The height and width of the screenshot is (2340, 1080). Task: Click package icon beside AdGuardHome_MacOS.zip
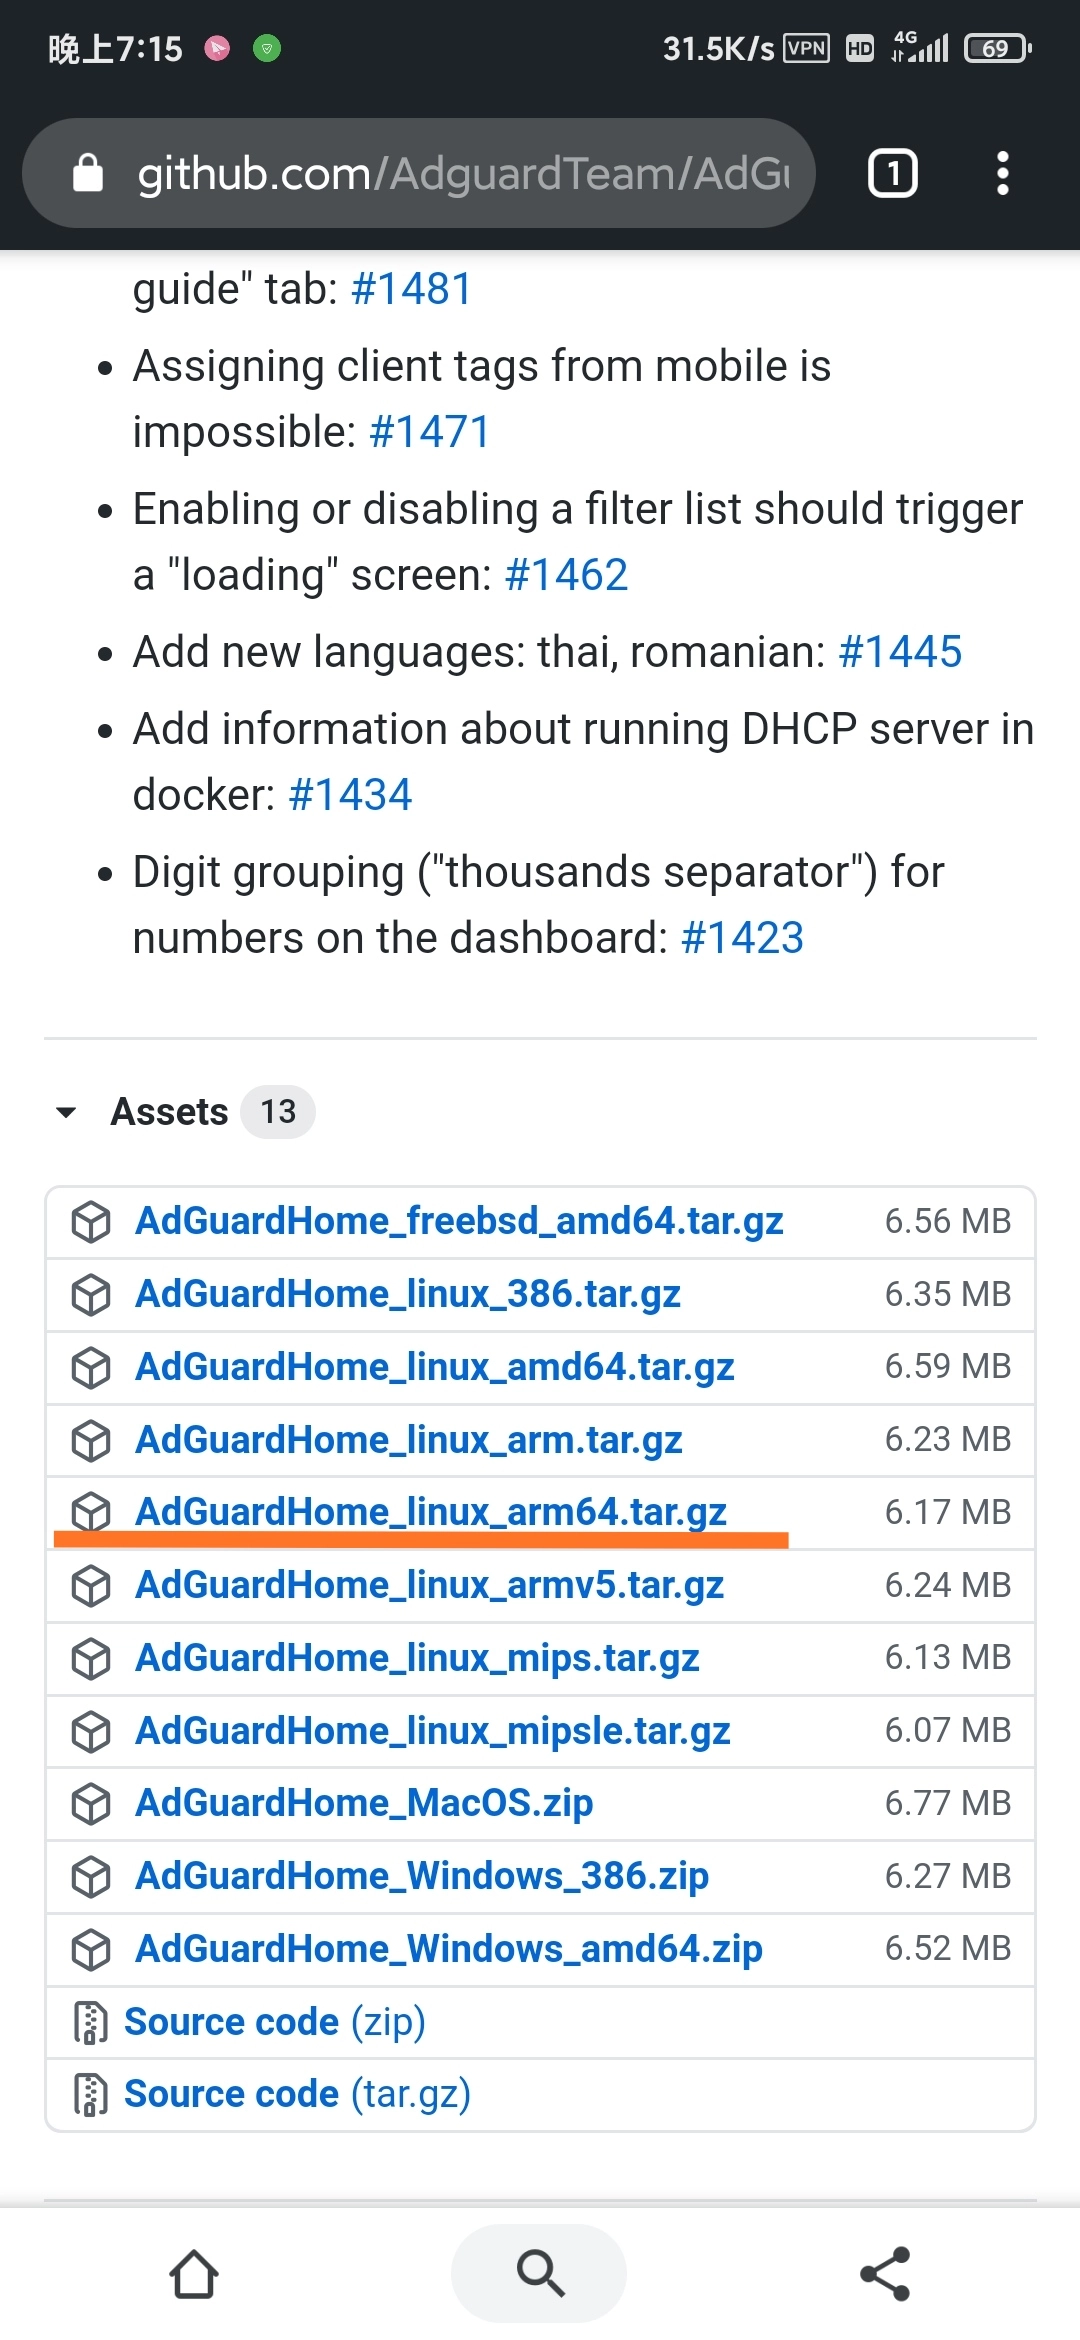click(91, 1804)
